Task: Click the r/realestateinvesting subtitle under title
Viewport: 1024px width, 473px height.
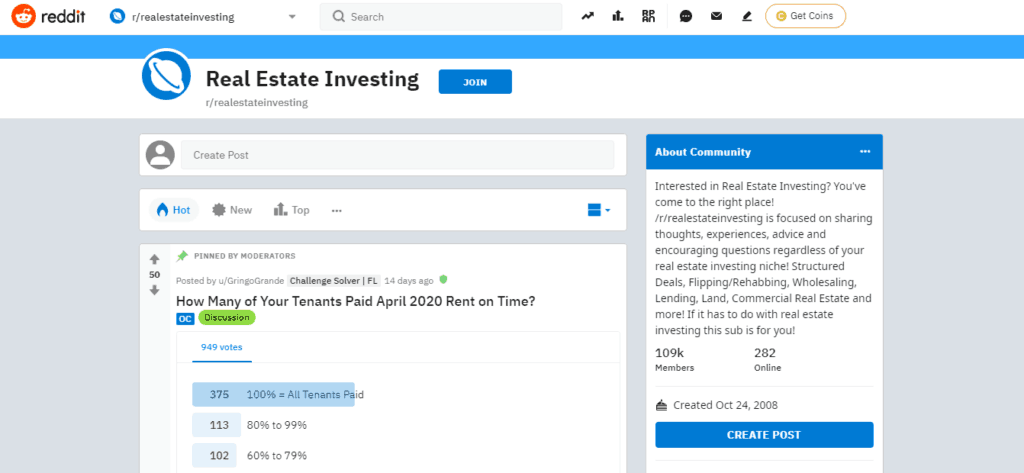Action: coord(257,103)
